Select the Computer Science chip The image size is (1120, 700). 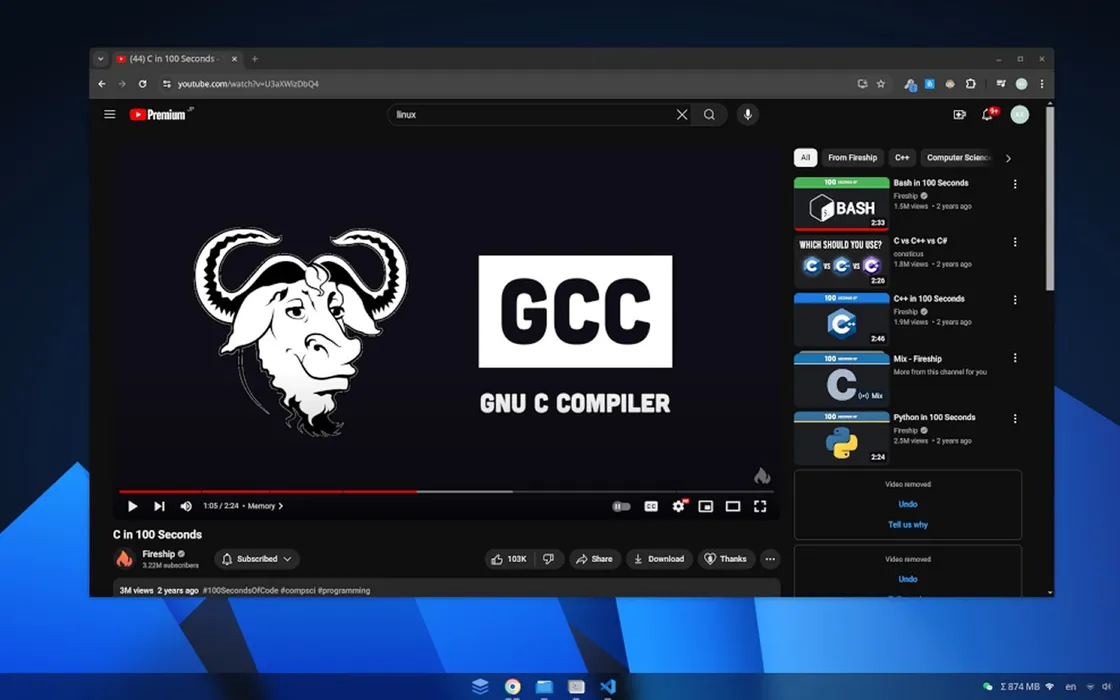coord(958,157)
